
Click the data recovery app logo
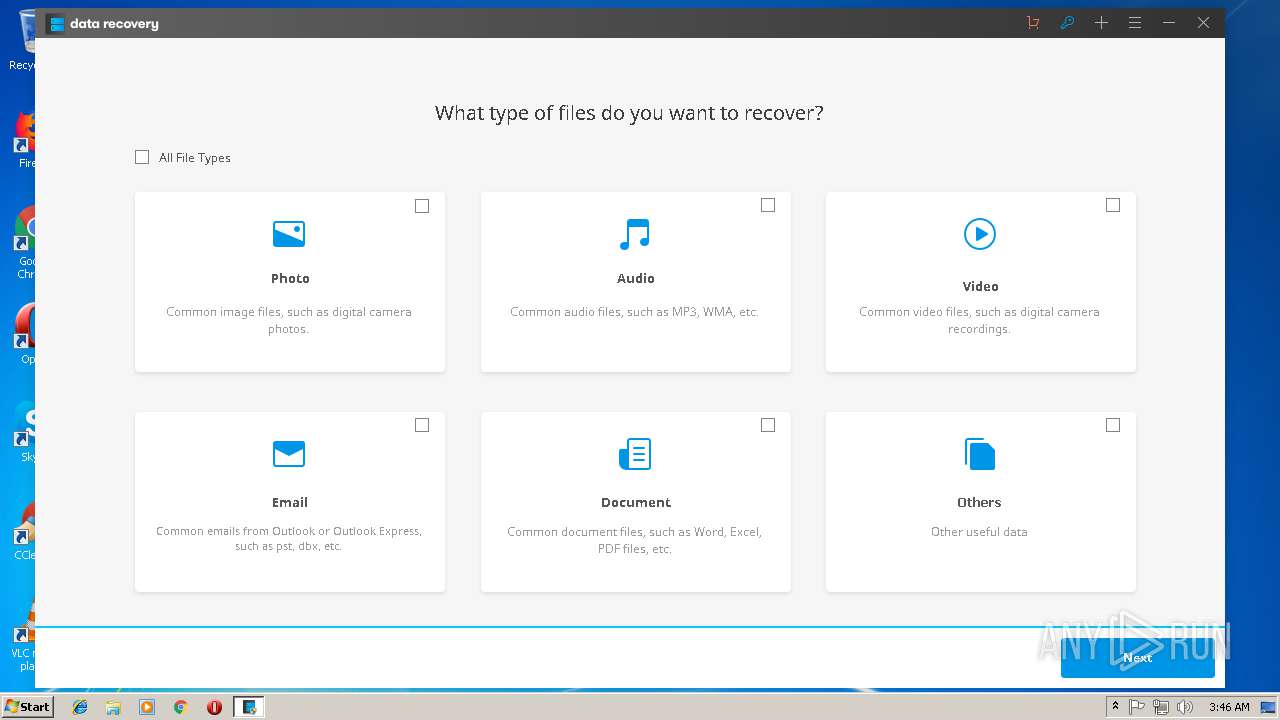(x=56, y=23)
